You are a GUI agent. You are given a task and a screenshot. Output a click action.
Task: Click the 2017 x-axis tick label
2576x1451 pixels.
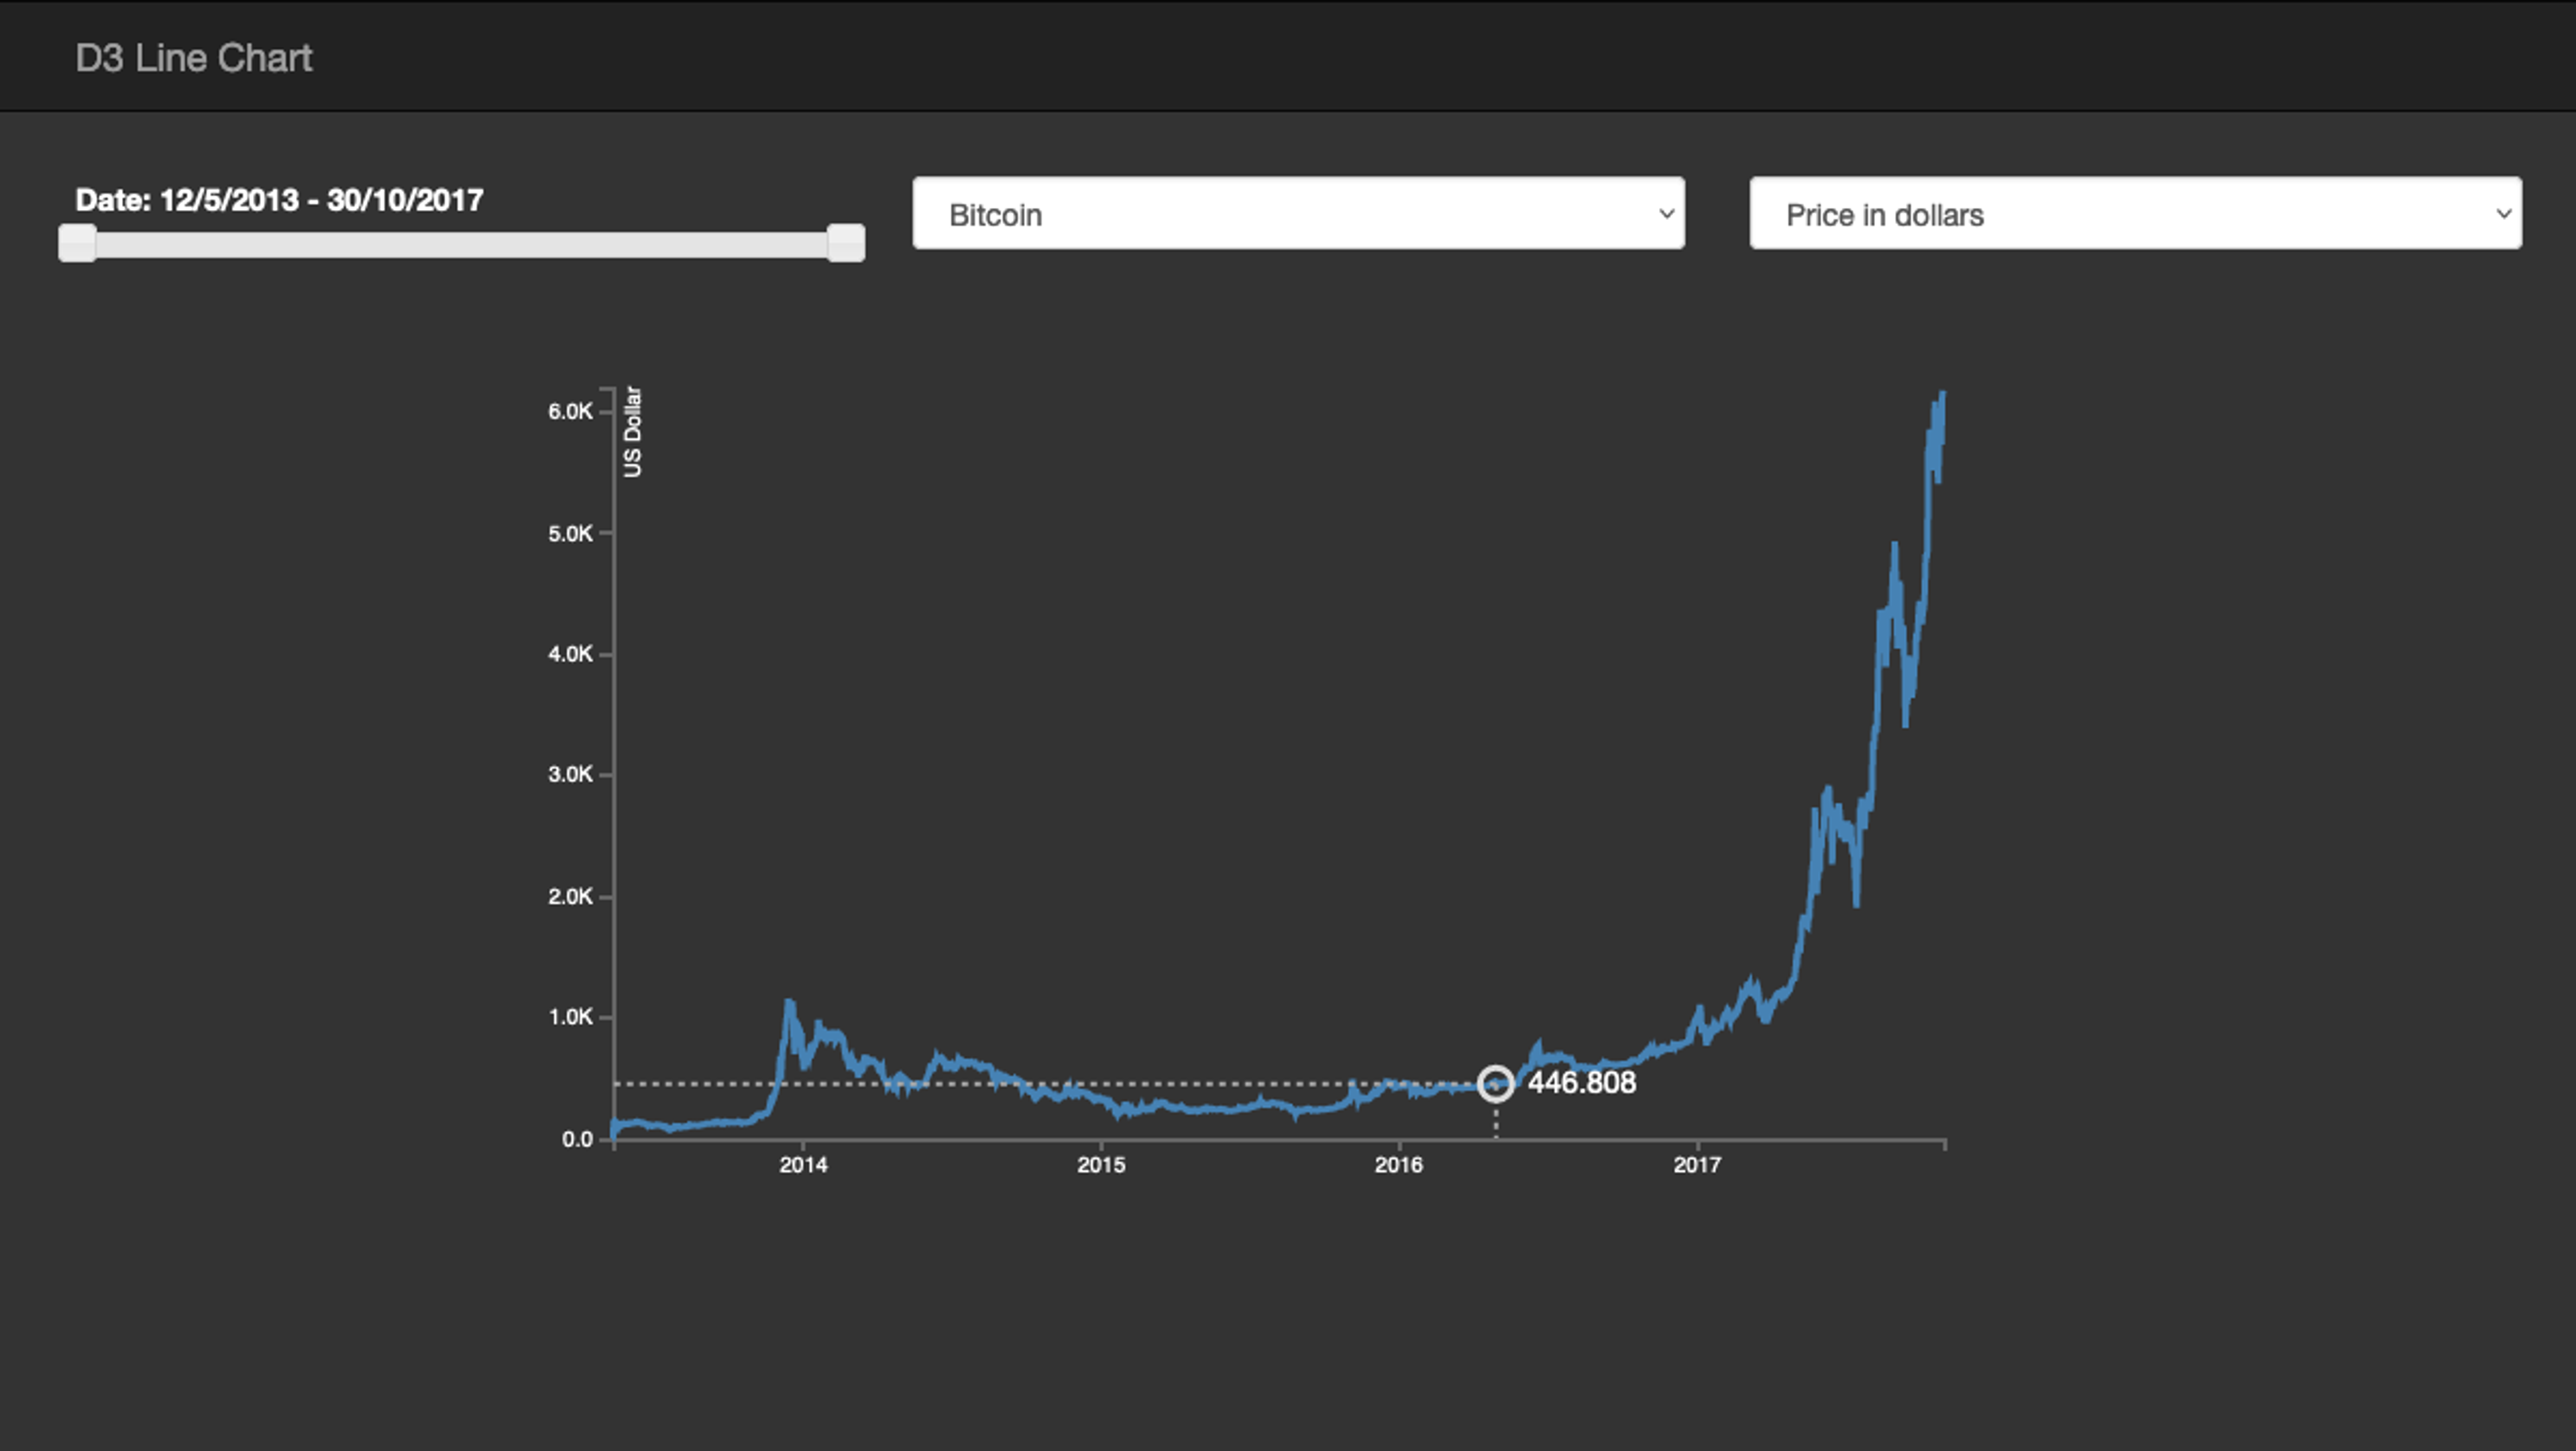(x=1697, y=1165)
